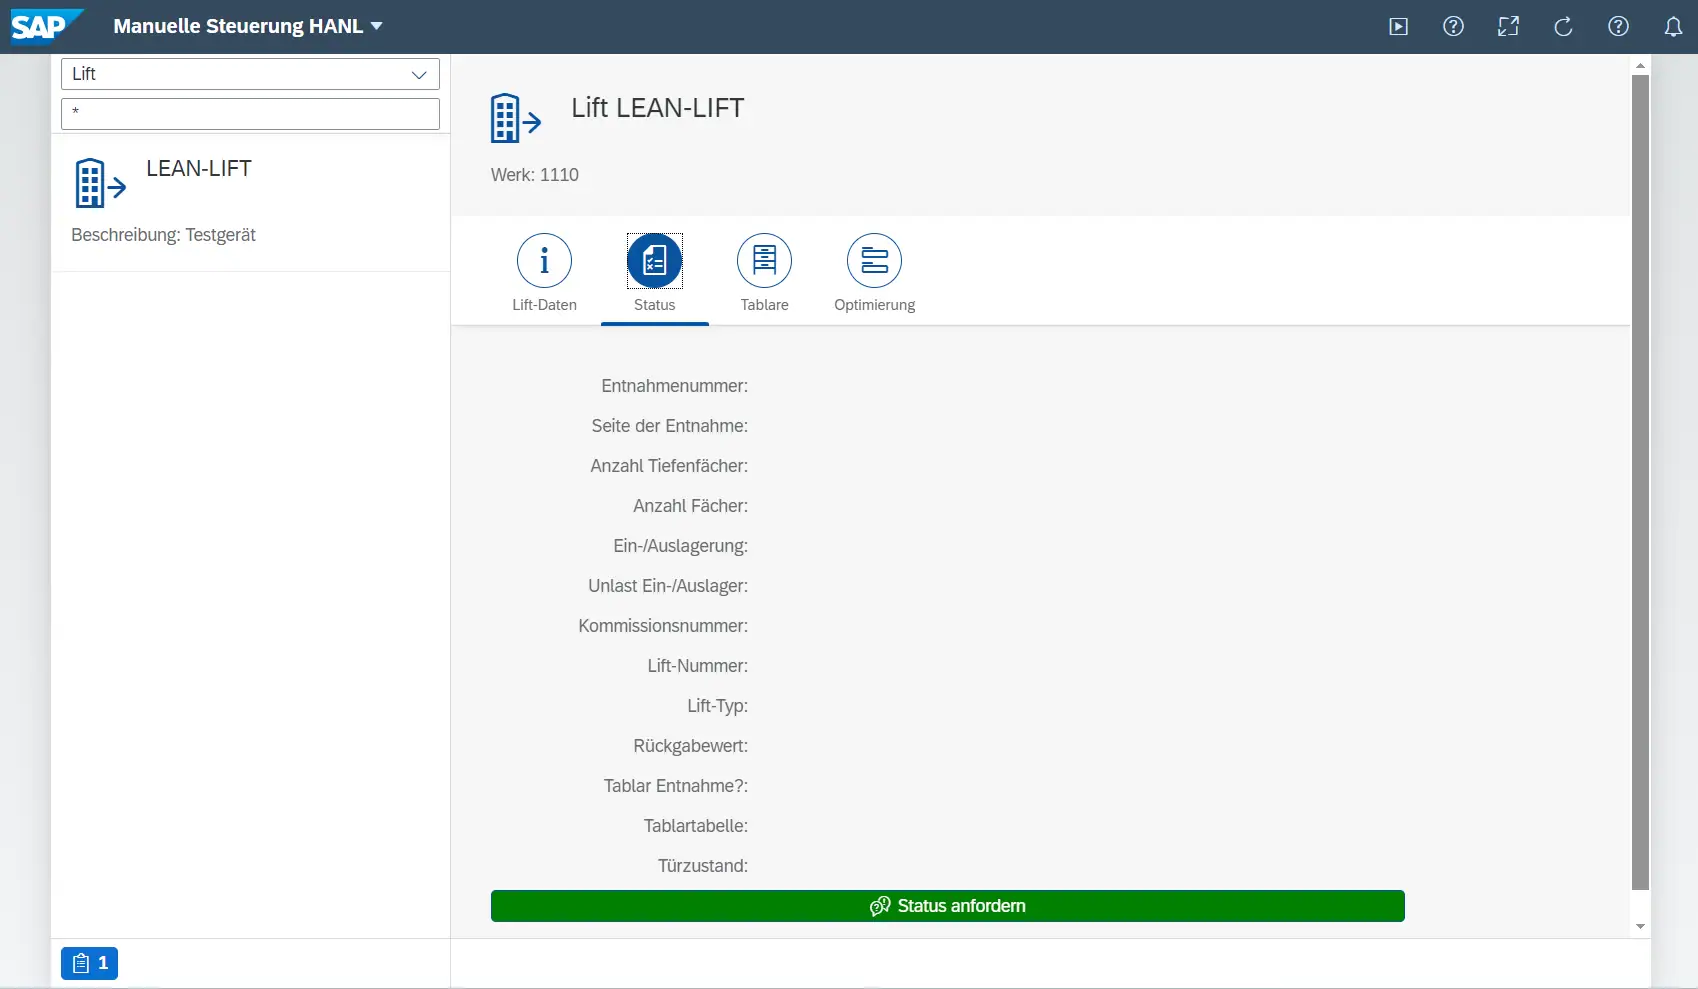Click the Werk: 1110 text
This screenshot has height=989, width=1698.
[535, 175]
